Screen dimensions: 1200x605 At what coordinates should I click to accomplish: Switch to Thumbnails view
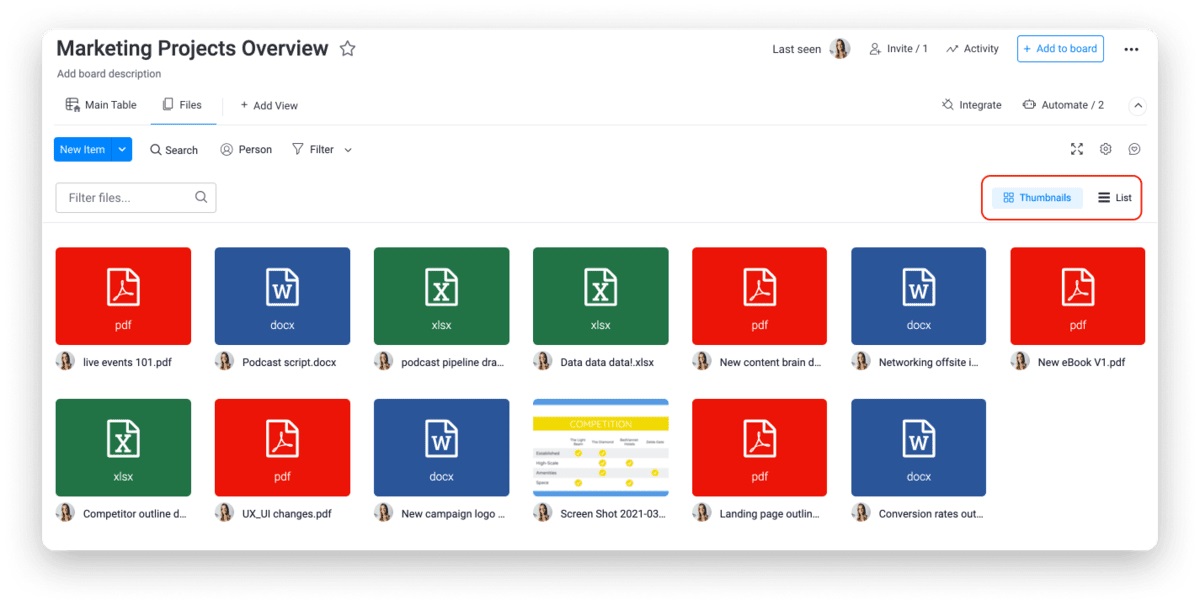point(1037,198)
